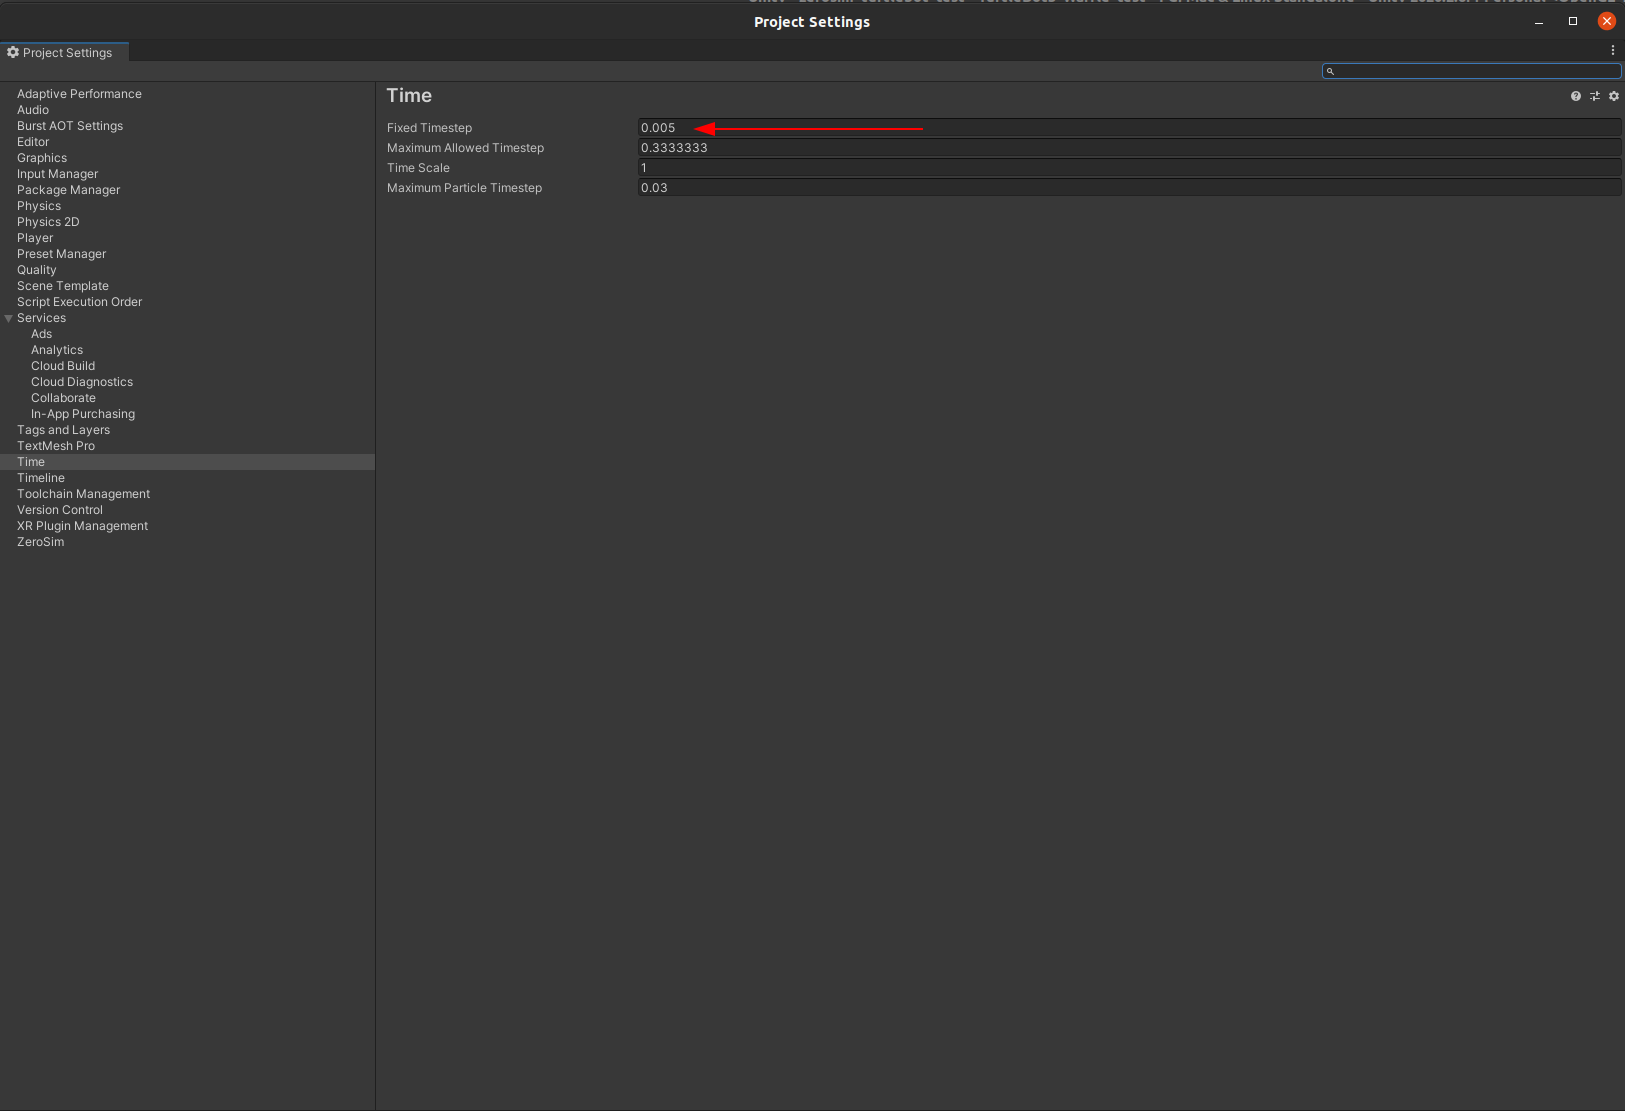Click the Fixed Timestep value field

[x=1128, y=128]
